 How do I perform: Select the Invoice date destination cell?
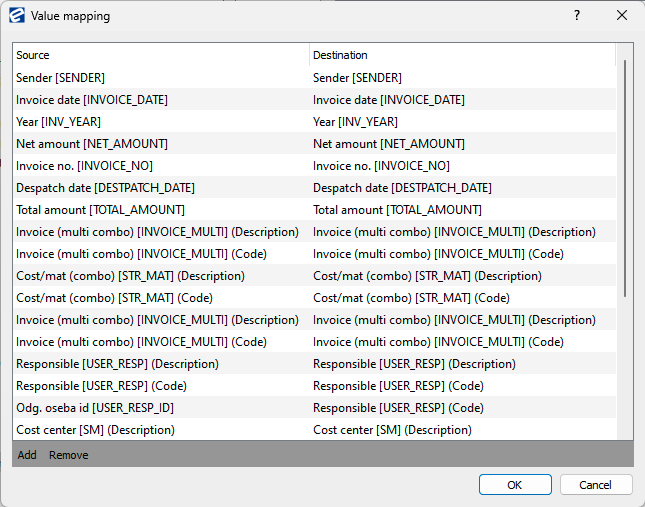tap(388, 99)
